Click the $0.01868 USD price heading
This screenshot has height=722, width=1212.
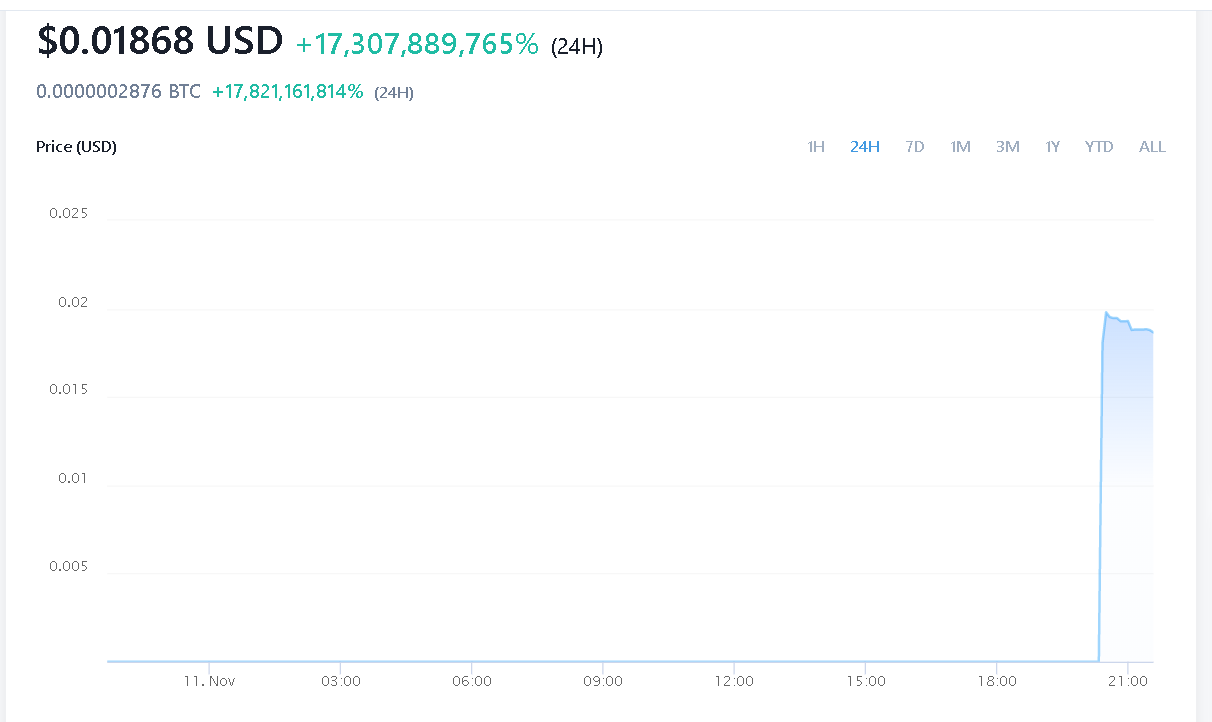160,41
